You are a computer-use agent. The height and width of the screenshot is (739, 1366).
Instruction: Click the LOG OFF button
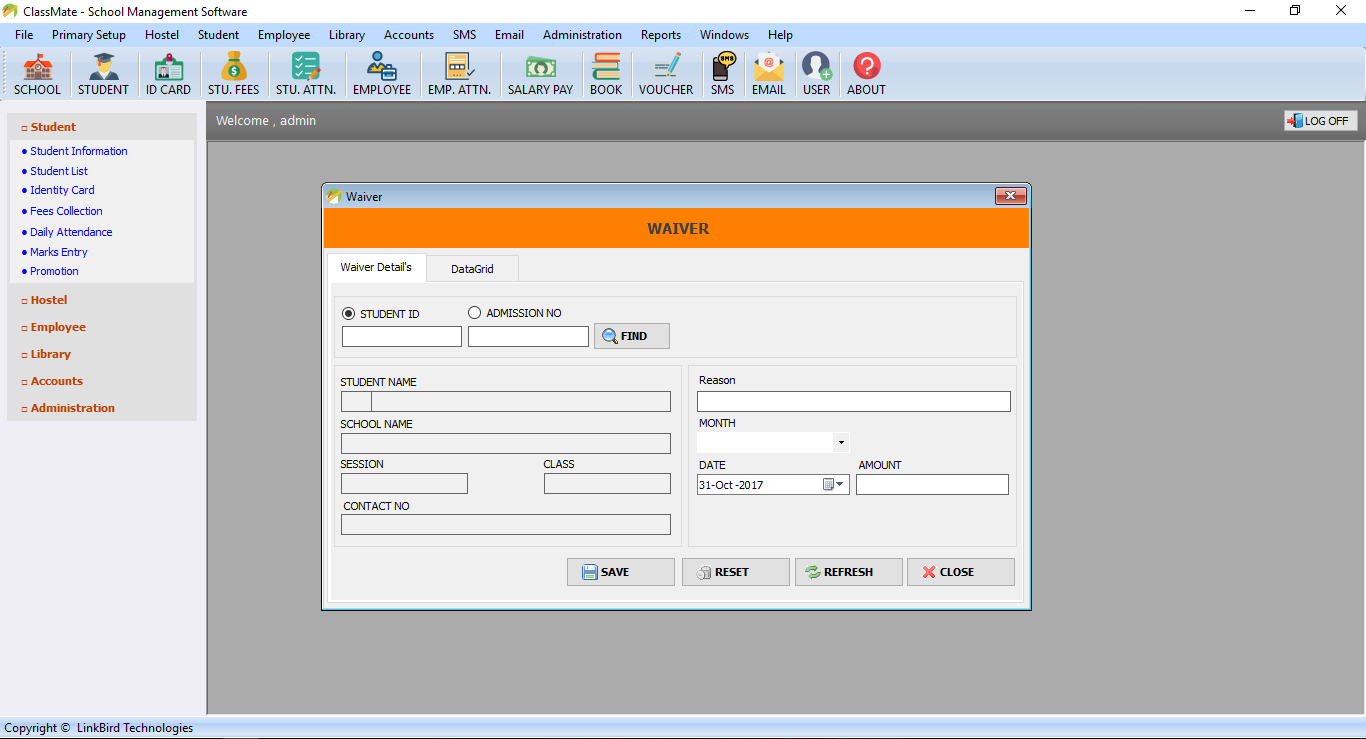(1320, 120)
